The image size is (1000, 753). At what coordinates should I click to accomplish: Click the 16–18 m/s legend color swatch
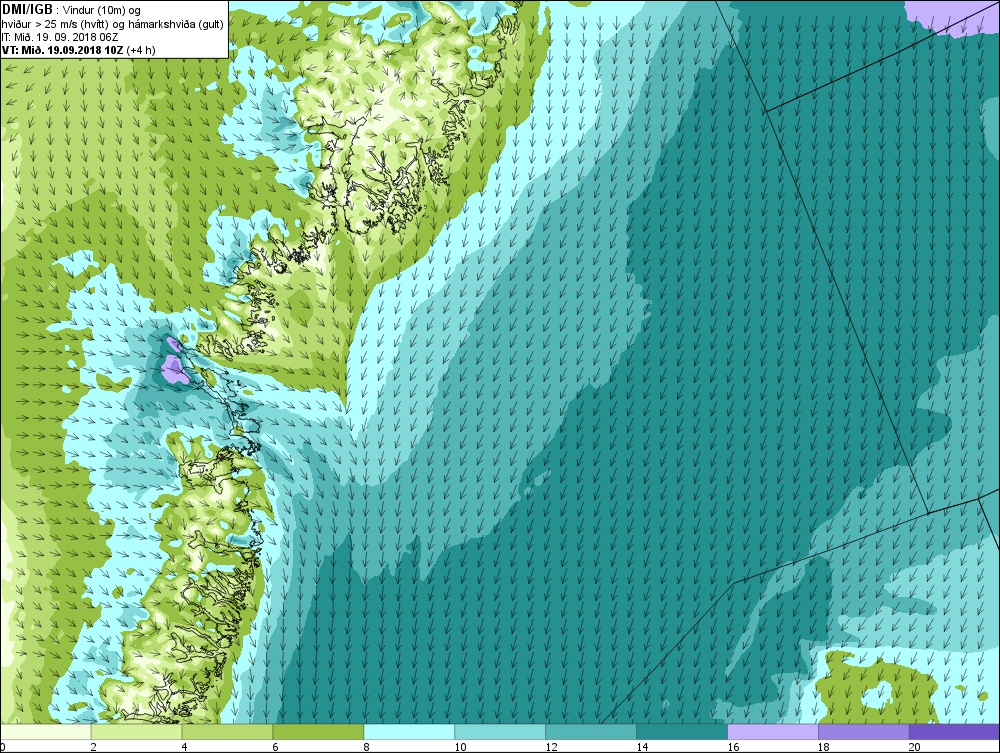click(773, 731)
